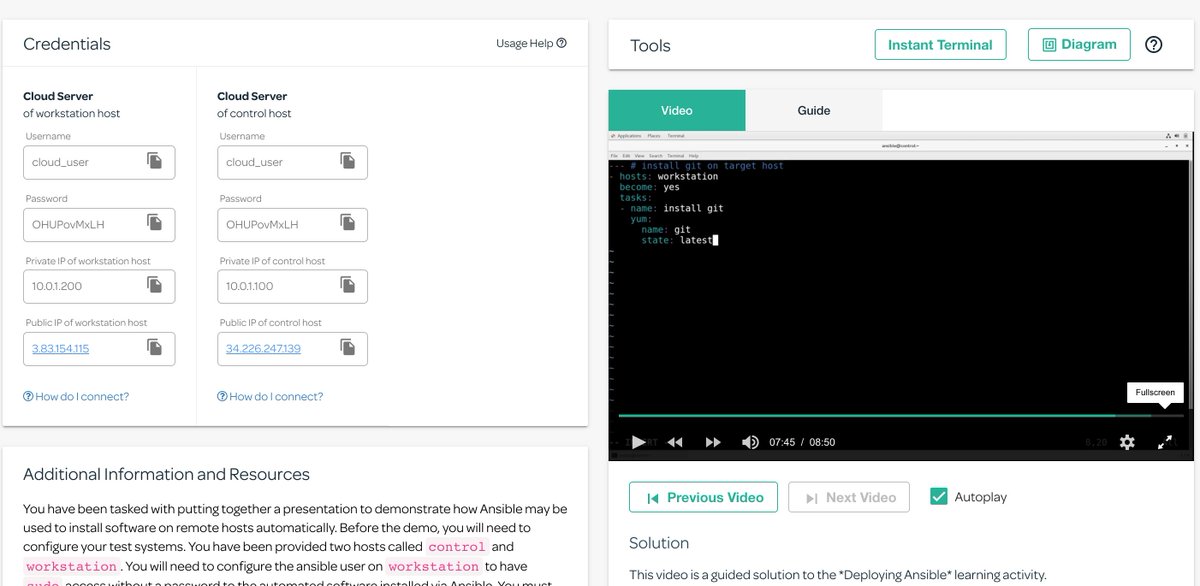Copy control private IP 10.0.1.100
This screenshot has height=586, width=1200.
click(x=347, y=285)
